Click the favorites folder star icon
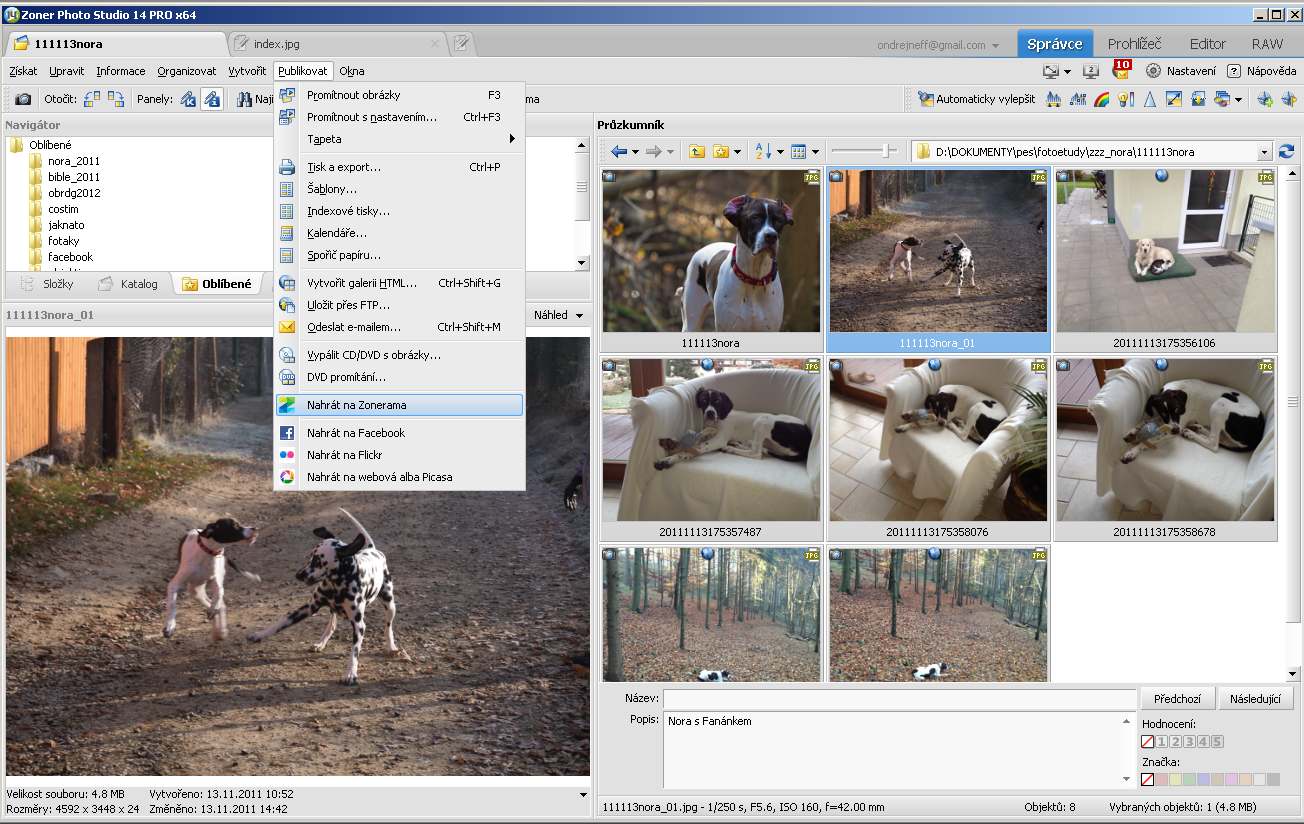This screenshot has height=824, width=1304. click(x=721, y=152)
